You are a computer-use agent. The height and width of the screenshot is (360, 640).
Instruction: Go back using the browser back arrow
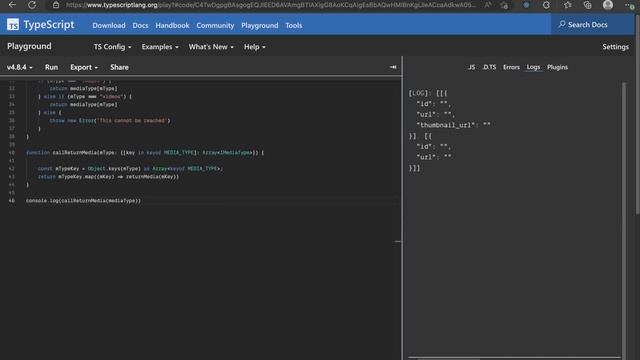(x=12, y=5)
